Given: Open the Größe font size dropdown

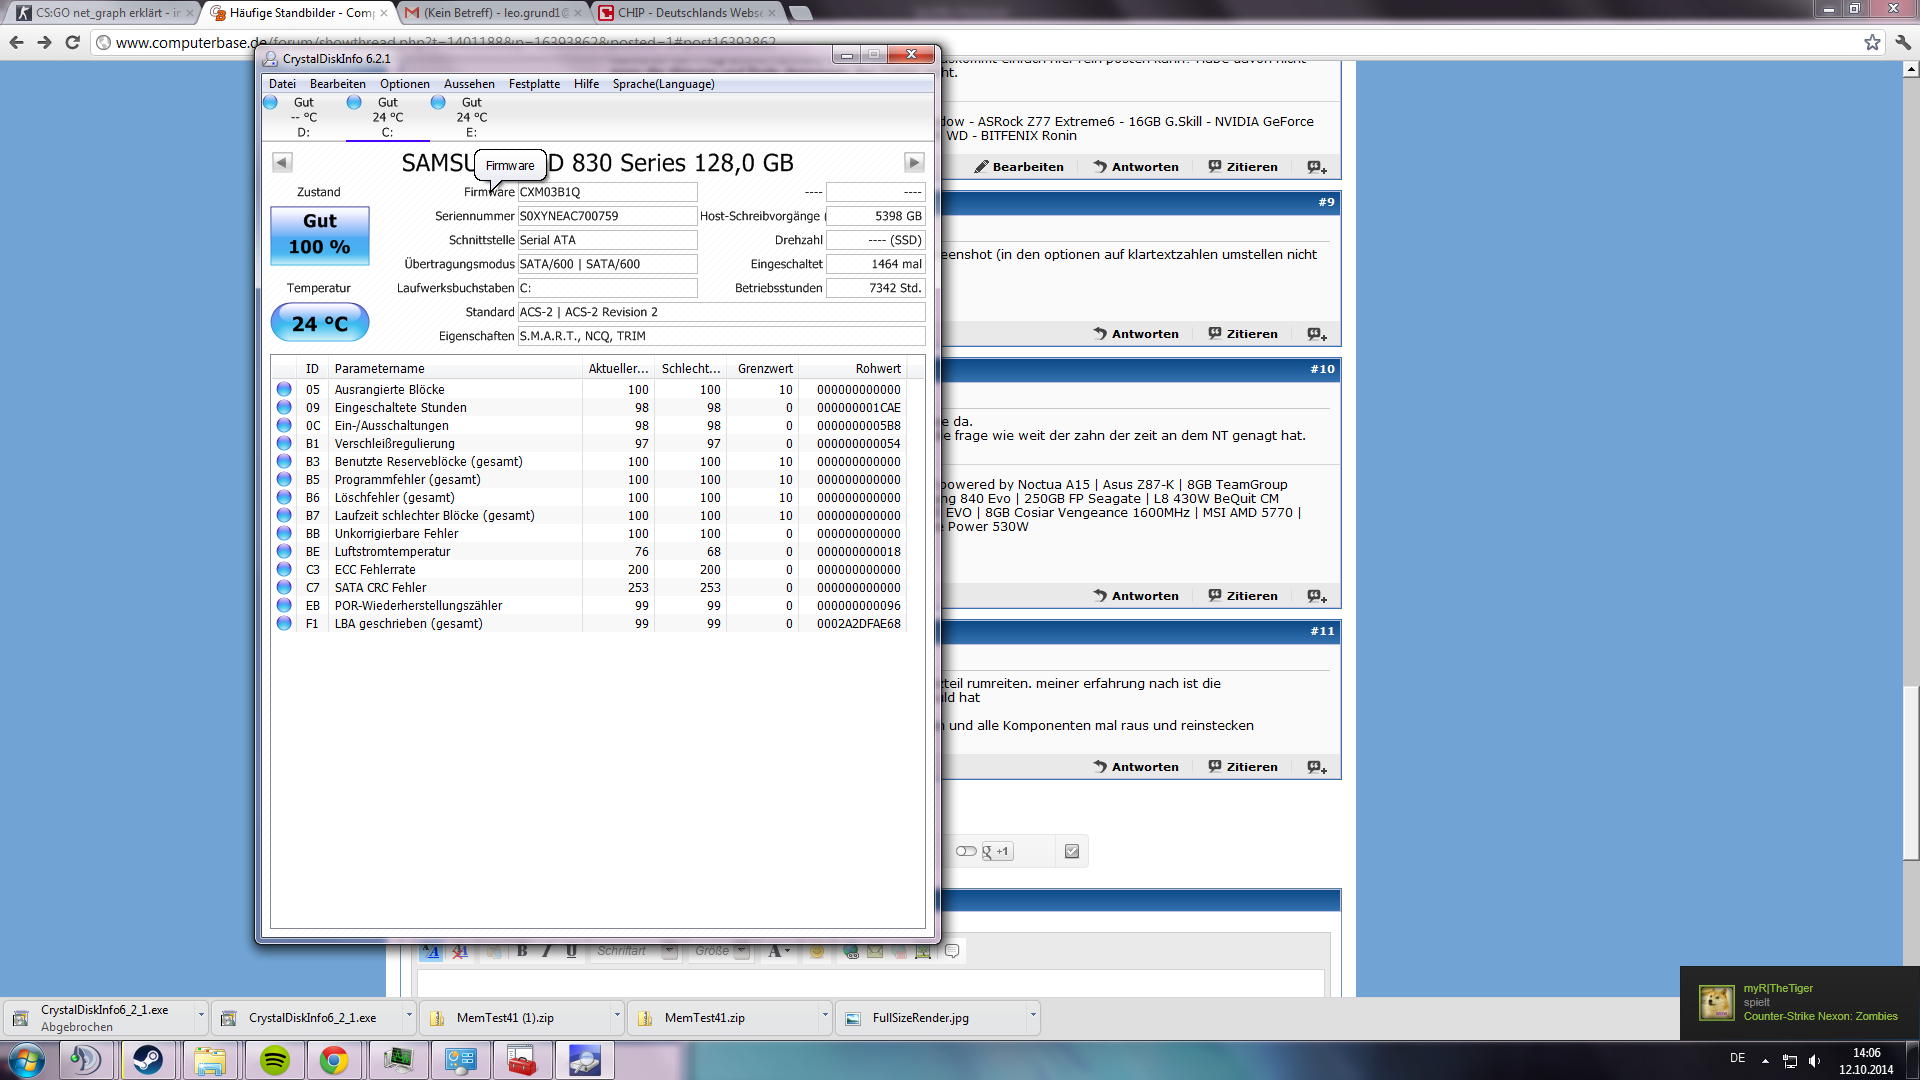Looking at the screenshot, I should tap(741, 951).
